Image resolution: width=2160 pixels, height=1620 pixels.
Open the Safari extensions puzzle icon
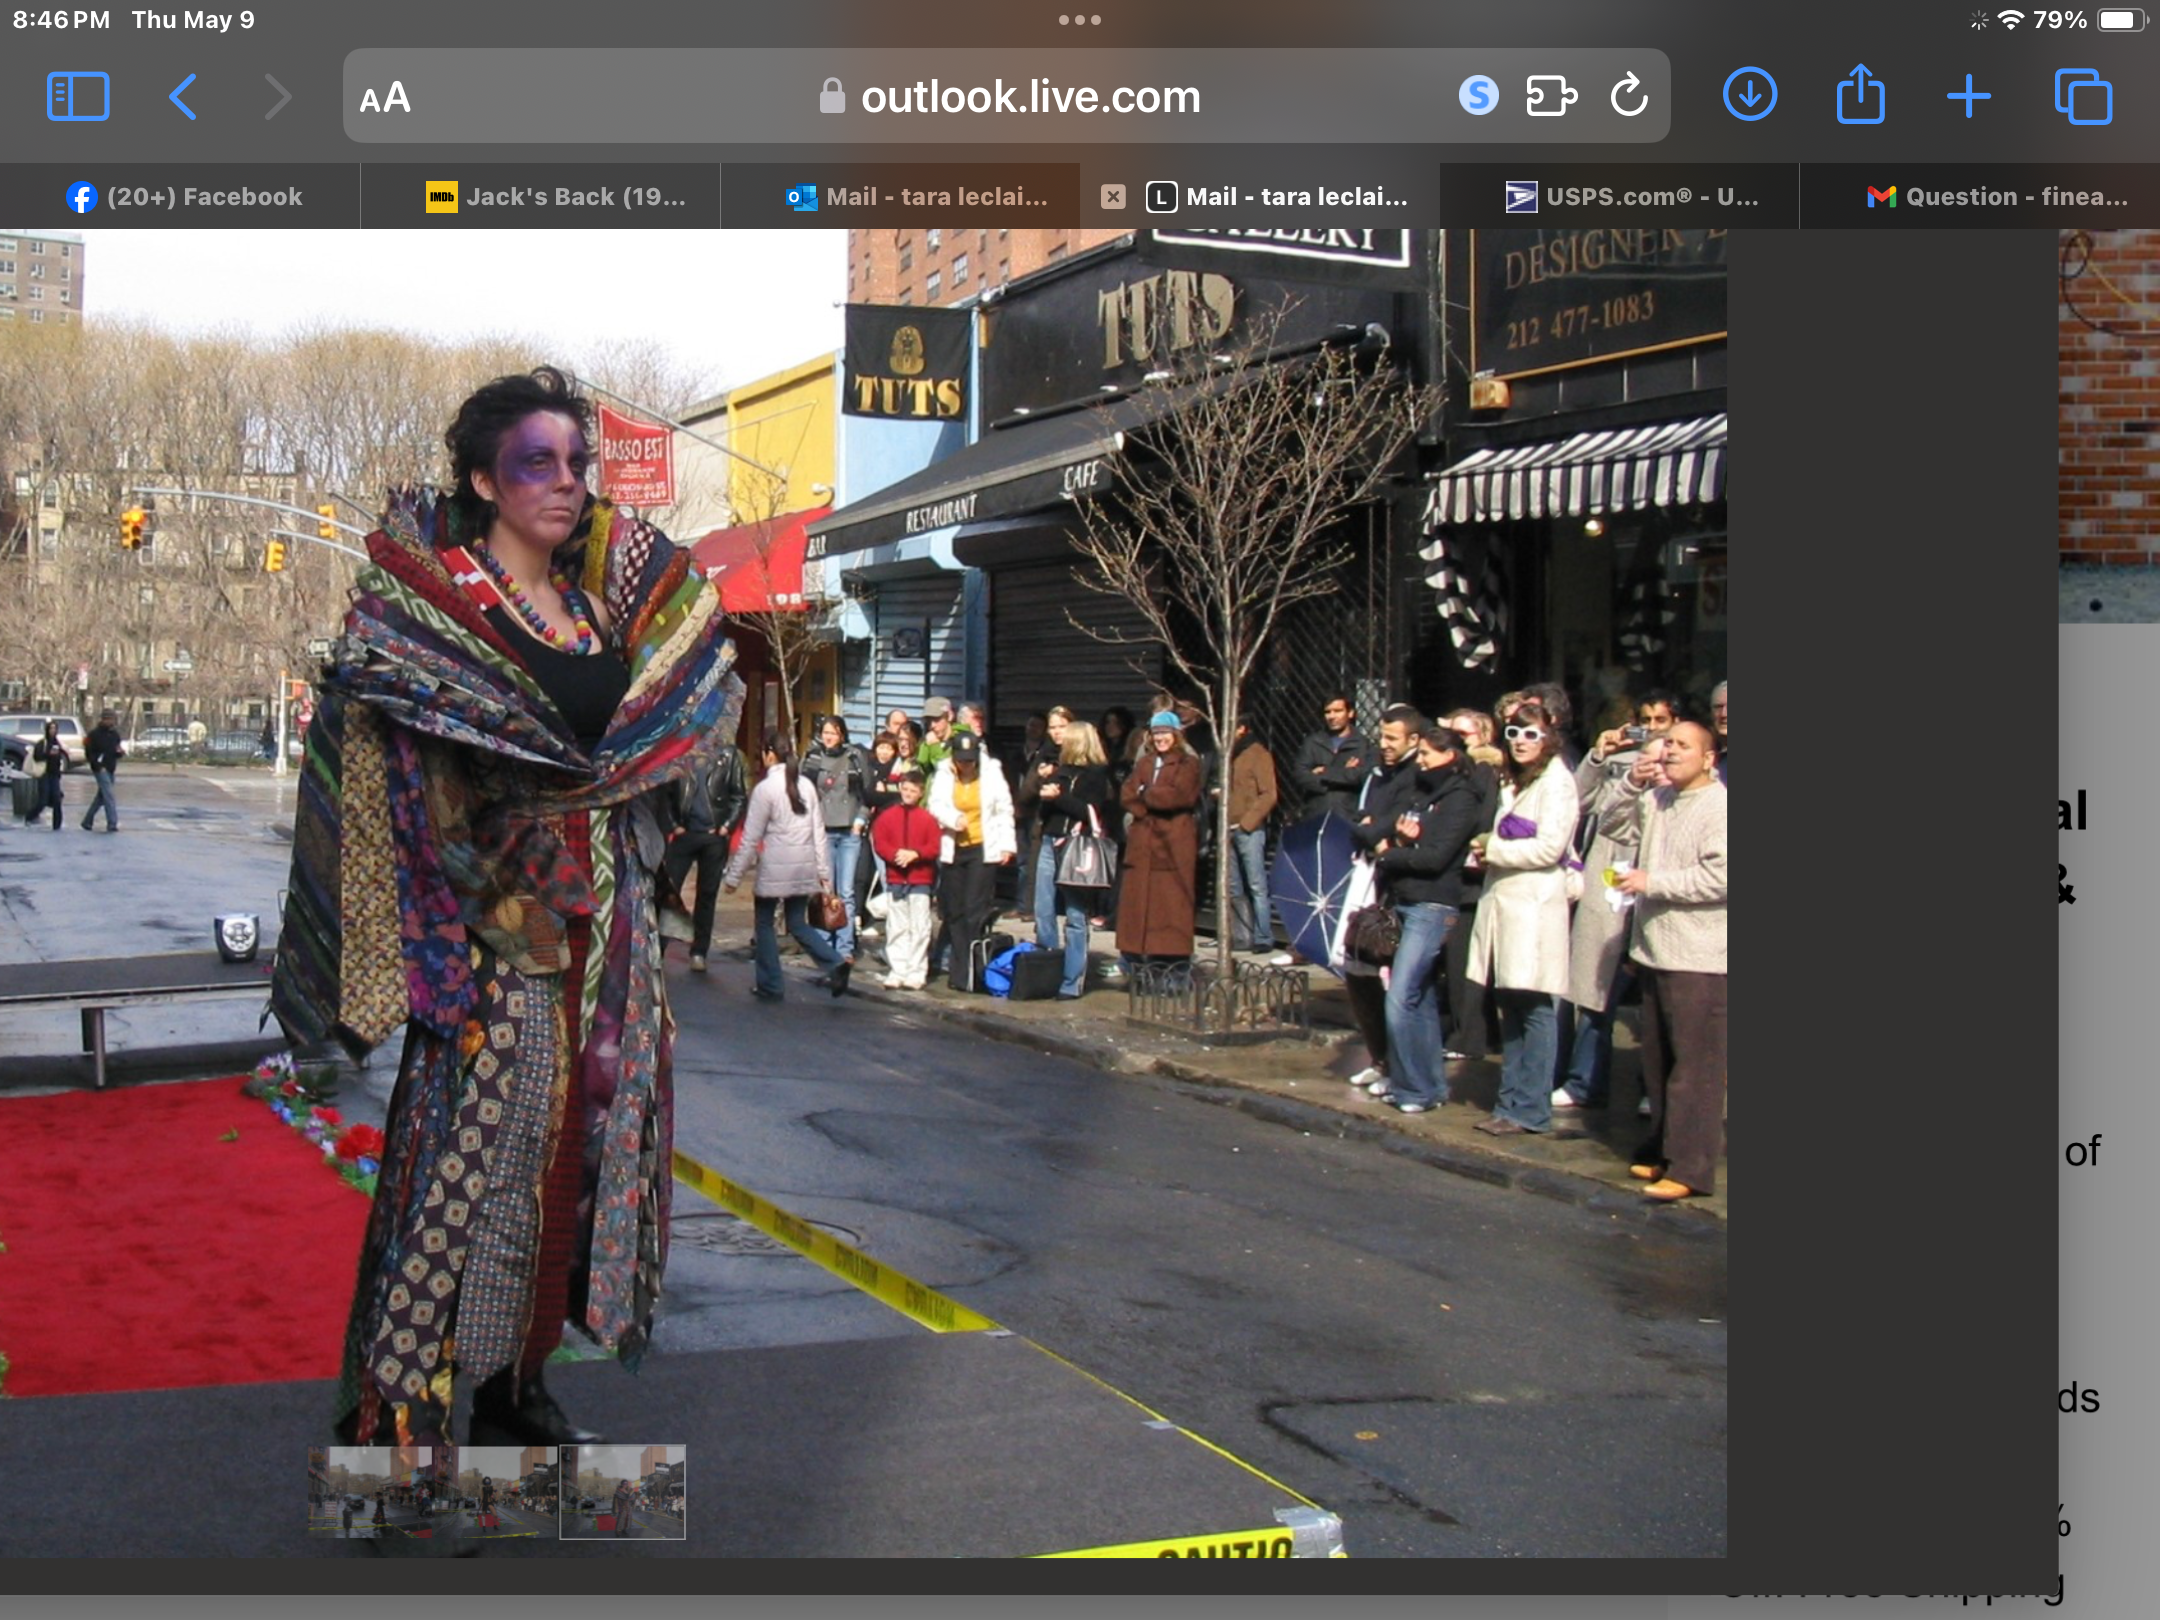[x=1551, y=96]
